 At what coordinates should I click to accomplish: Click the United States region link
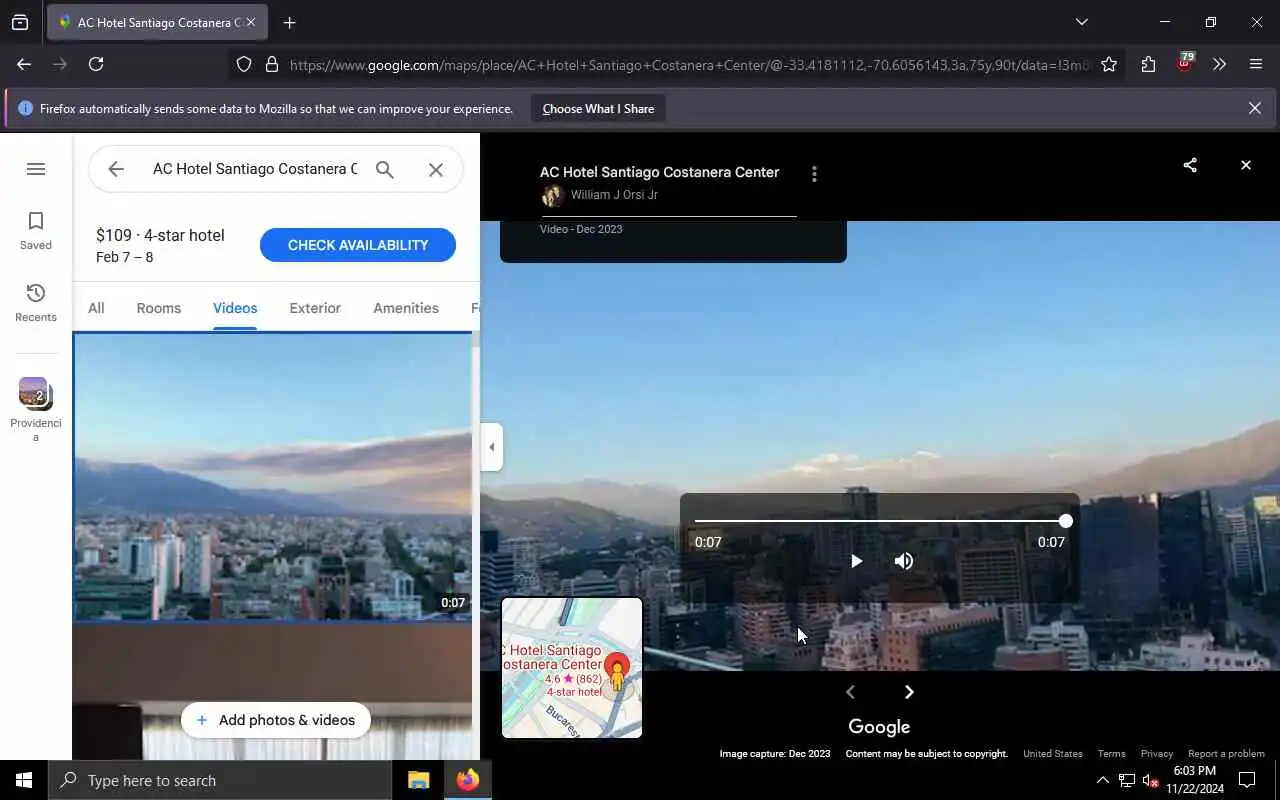[1053, 754]
